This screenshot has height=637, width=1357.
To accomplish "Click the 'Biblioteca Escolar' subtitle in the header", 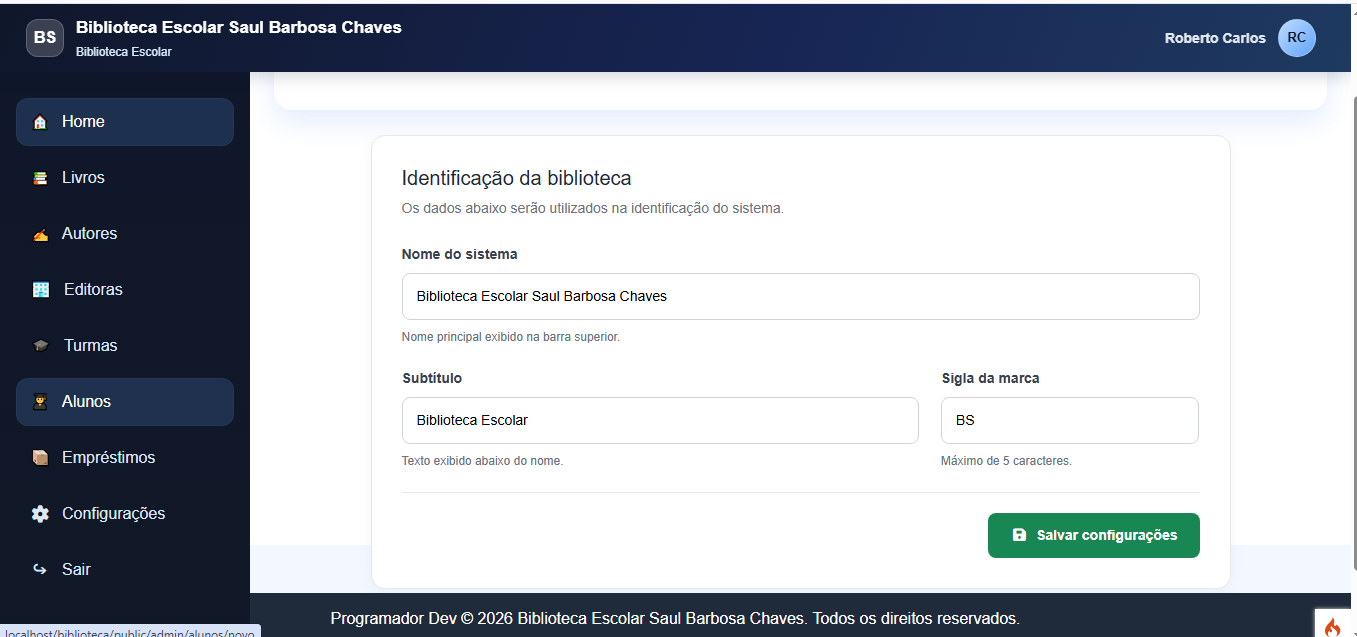I will pos(124,52).
